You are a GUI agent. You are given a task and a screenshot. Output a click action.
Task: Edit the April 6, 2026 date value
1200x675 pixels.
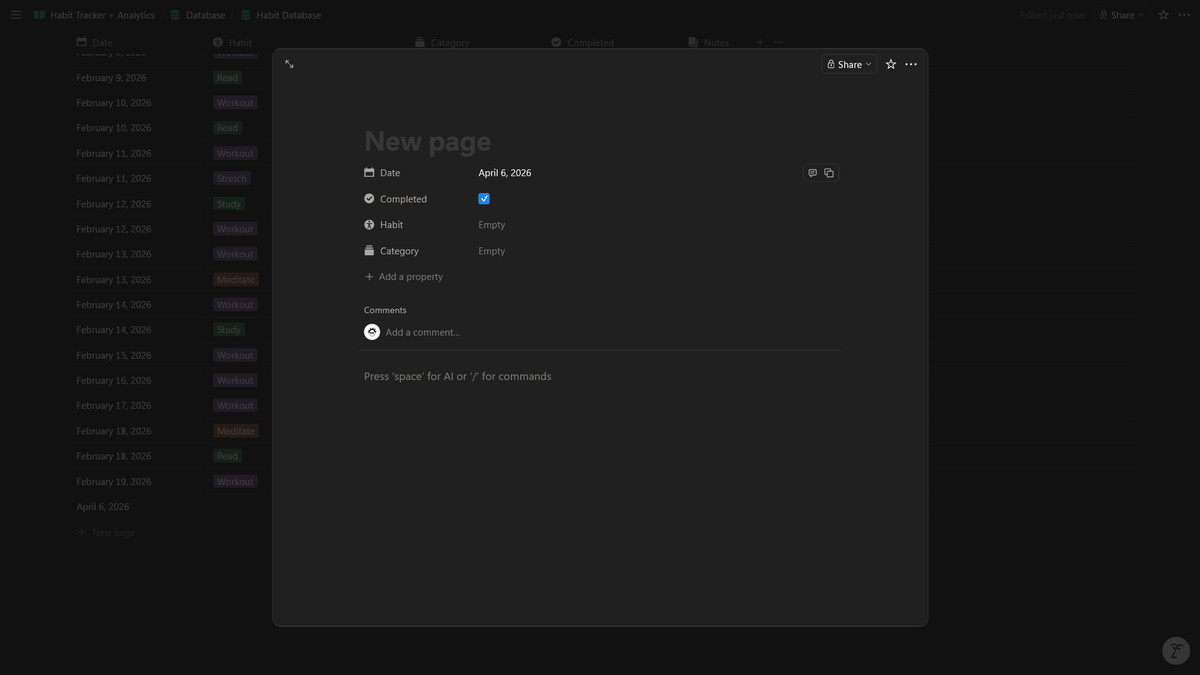(x=505, y=173)
